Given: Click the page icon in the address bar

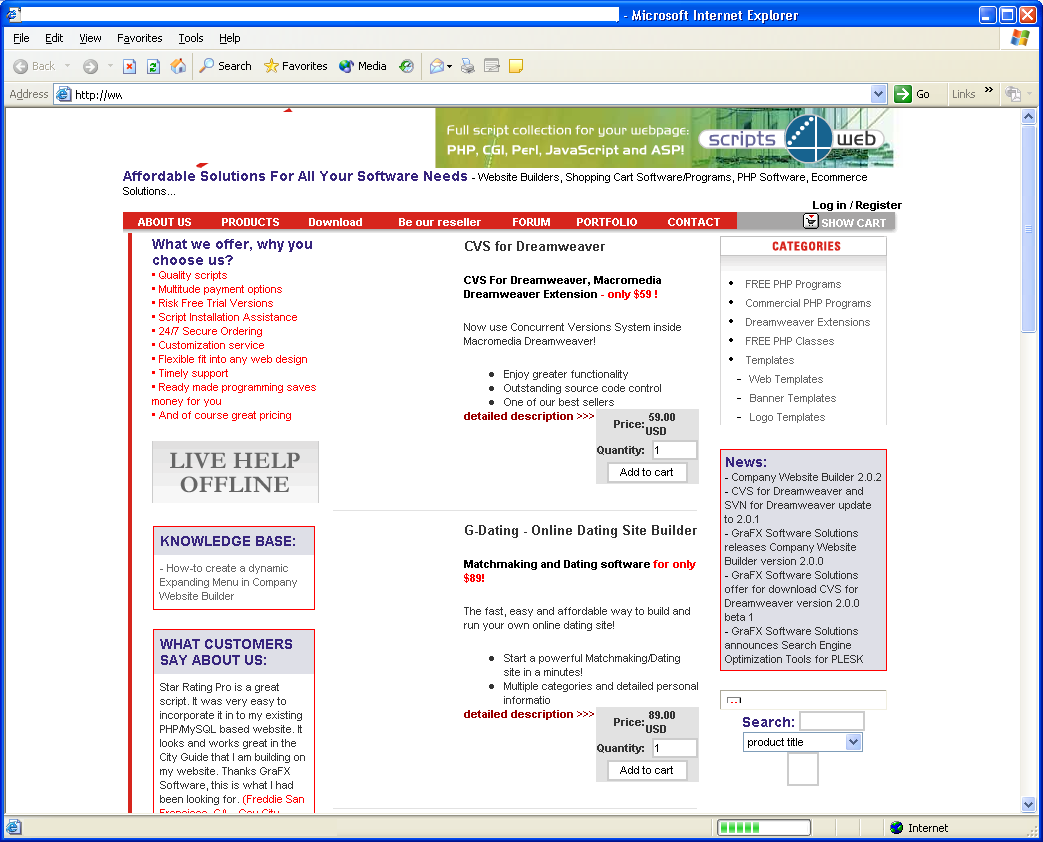Looking at the screenshot, I should [x=63, y=94].
